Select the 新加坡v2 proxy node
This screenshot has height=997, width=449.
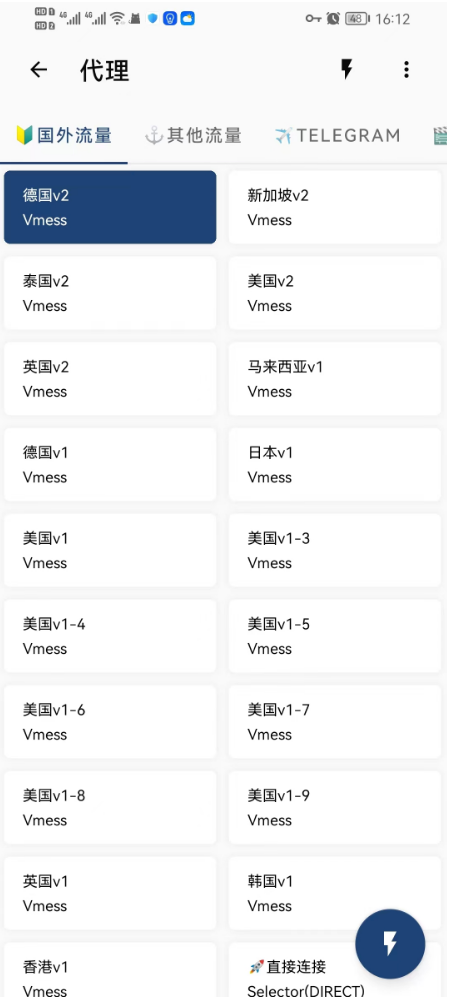[335, 207]
